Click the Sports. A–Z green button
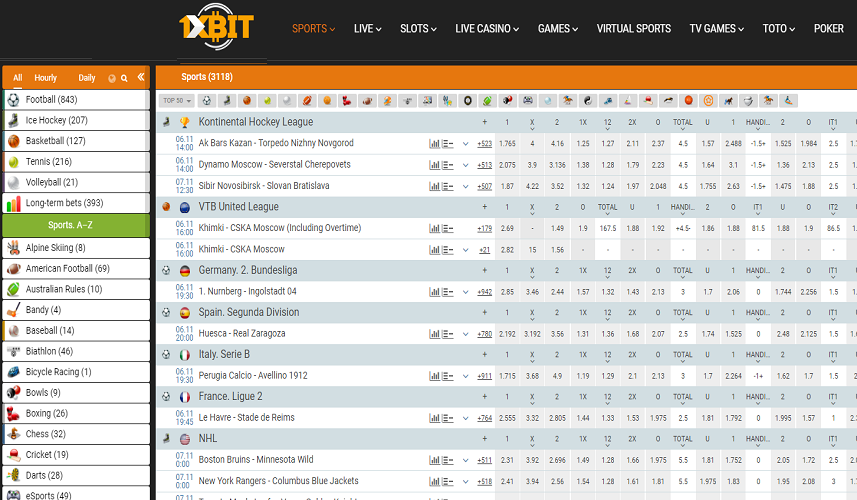Viewport: 857px width, 500px height. 76,225
